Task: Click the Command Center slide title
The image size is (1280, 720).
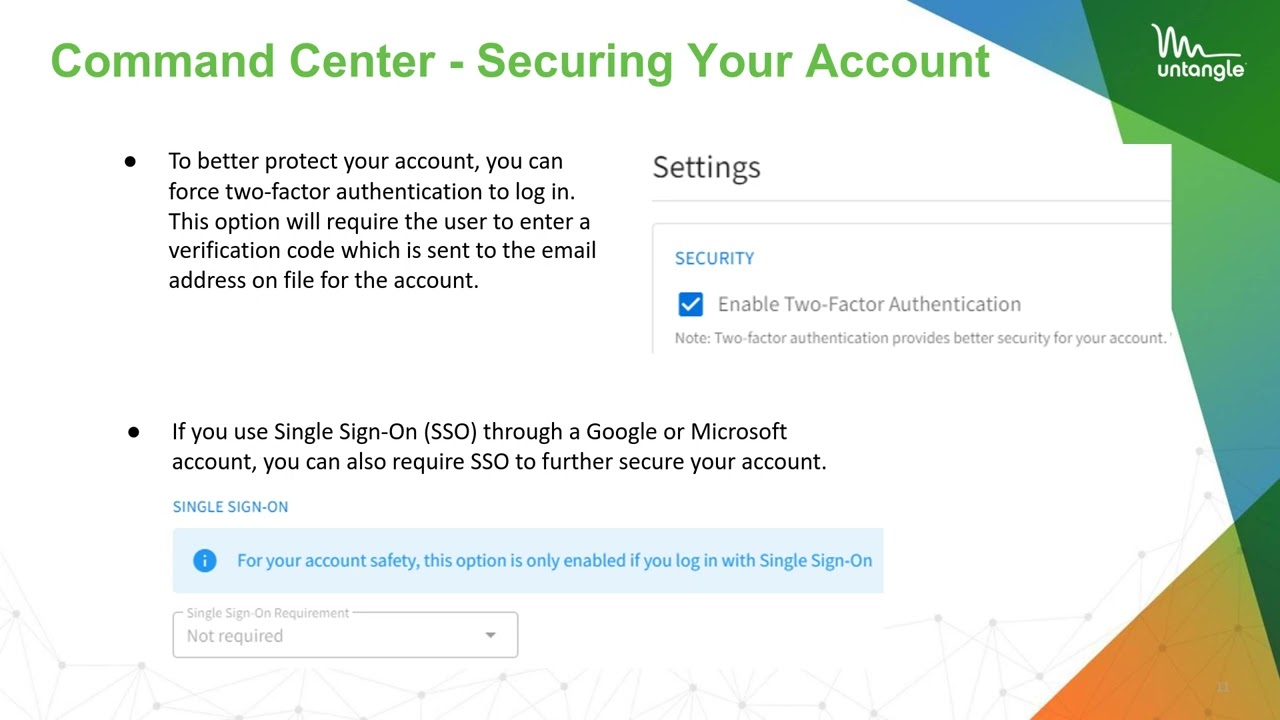Action: coord(520,61)
